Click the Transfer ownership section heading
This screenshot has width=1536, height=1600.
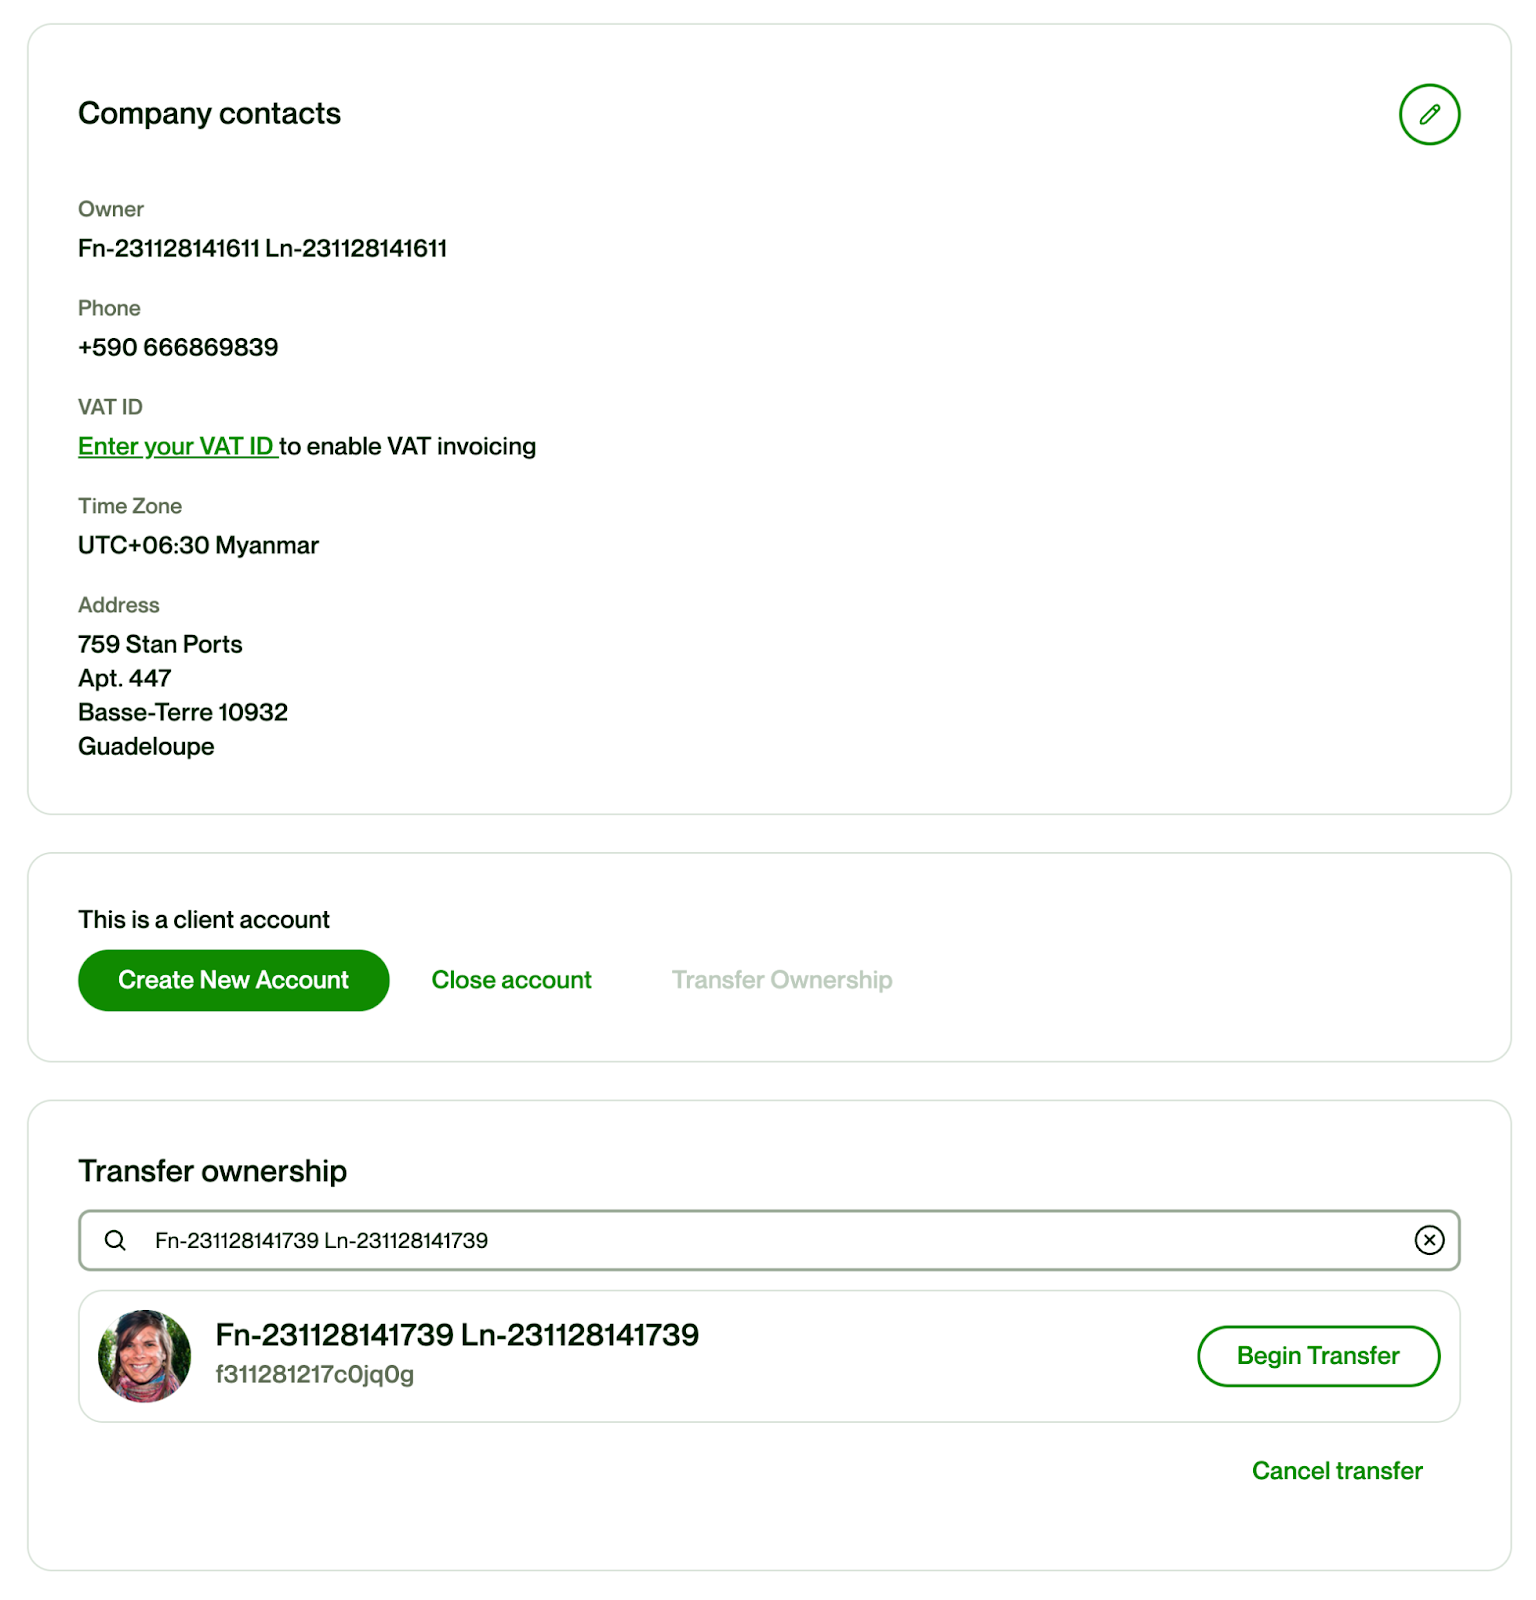pyautogui.click(x=212, y=1170)
